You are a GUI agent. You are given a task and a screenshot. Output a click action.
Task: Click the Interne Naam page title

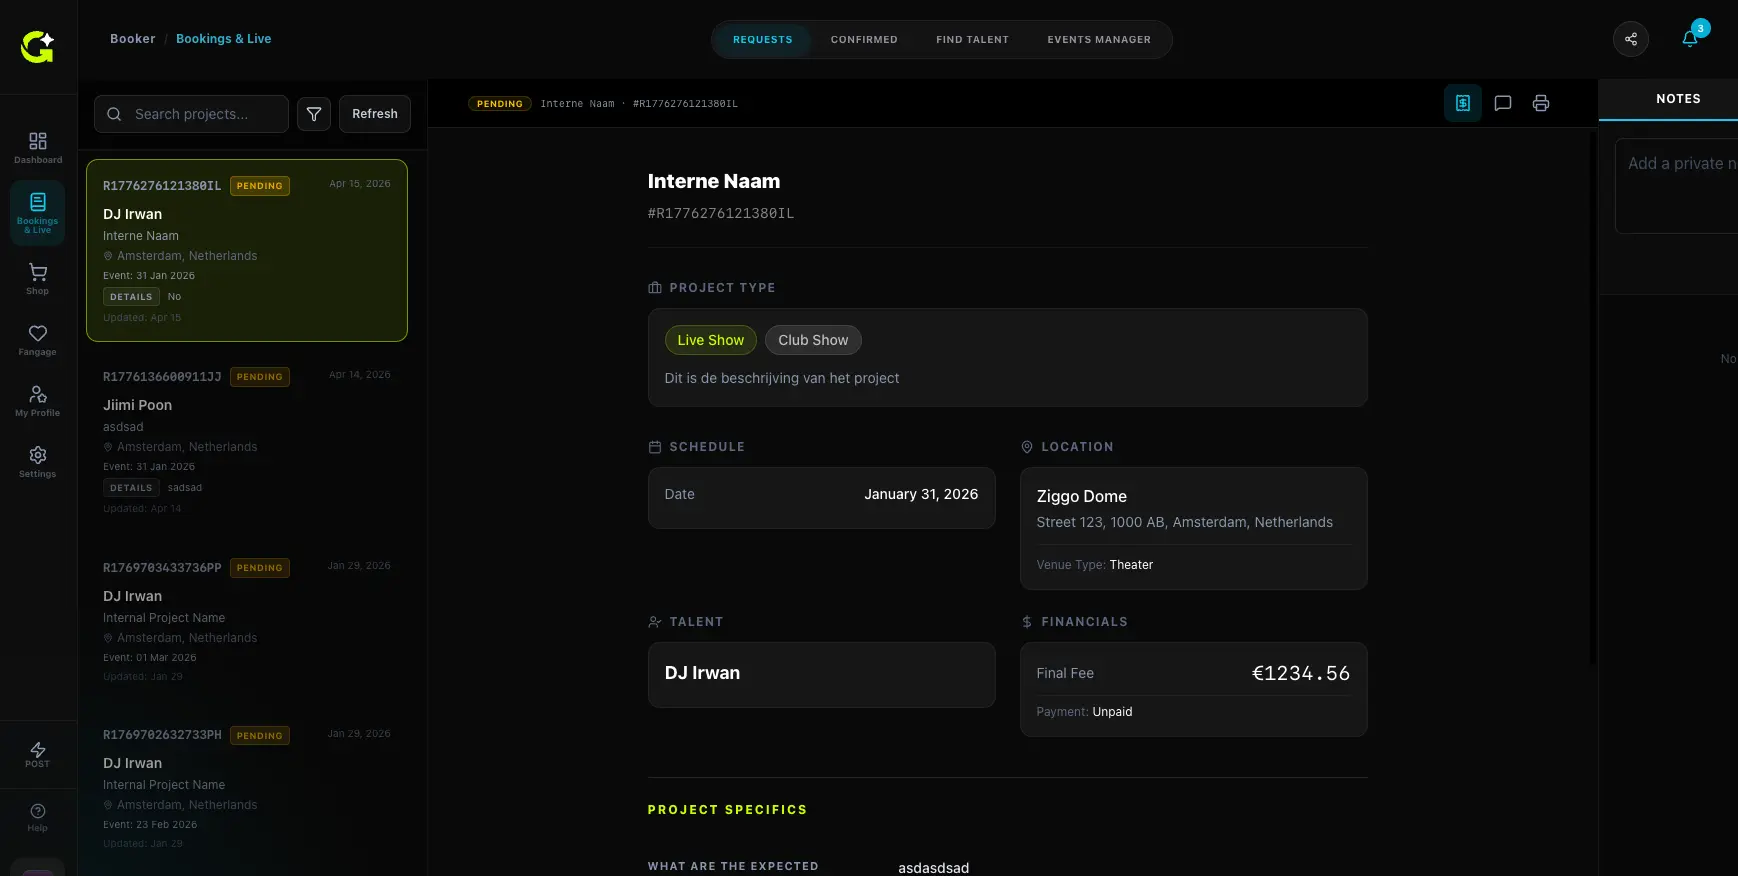point(714,181)
